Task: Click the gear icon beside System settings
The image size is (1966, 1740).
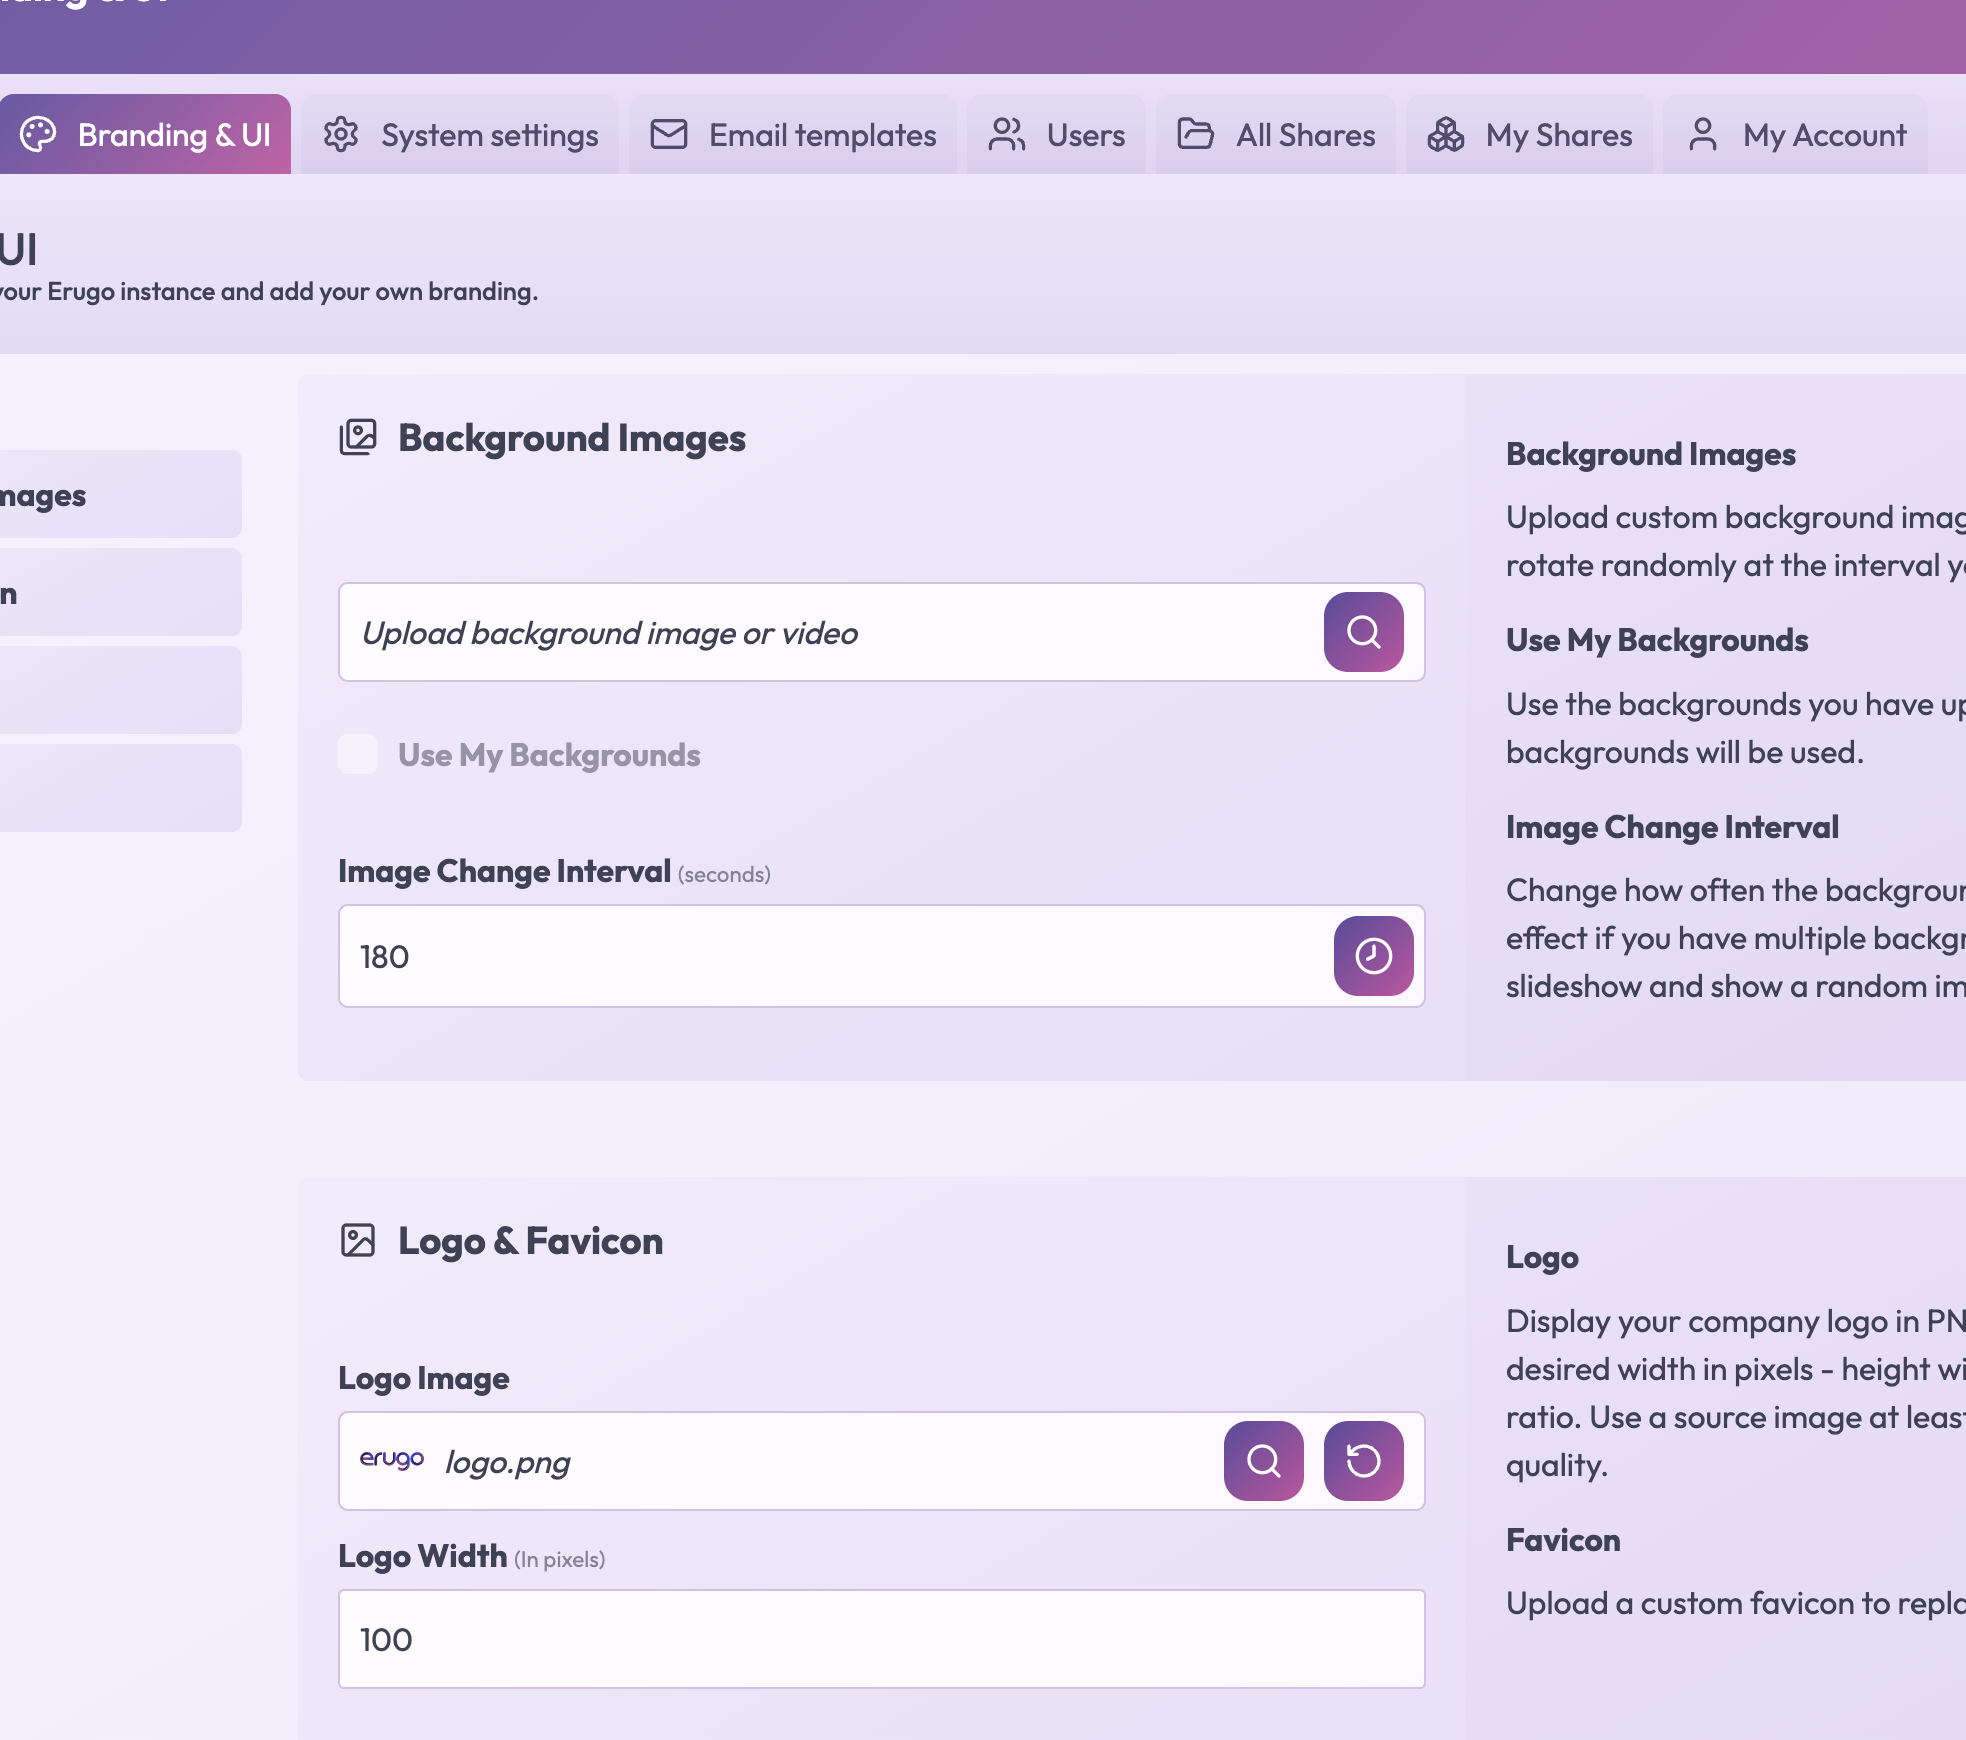Action: pos(343,133)
